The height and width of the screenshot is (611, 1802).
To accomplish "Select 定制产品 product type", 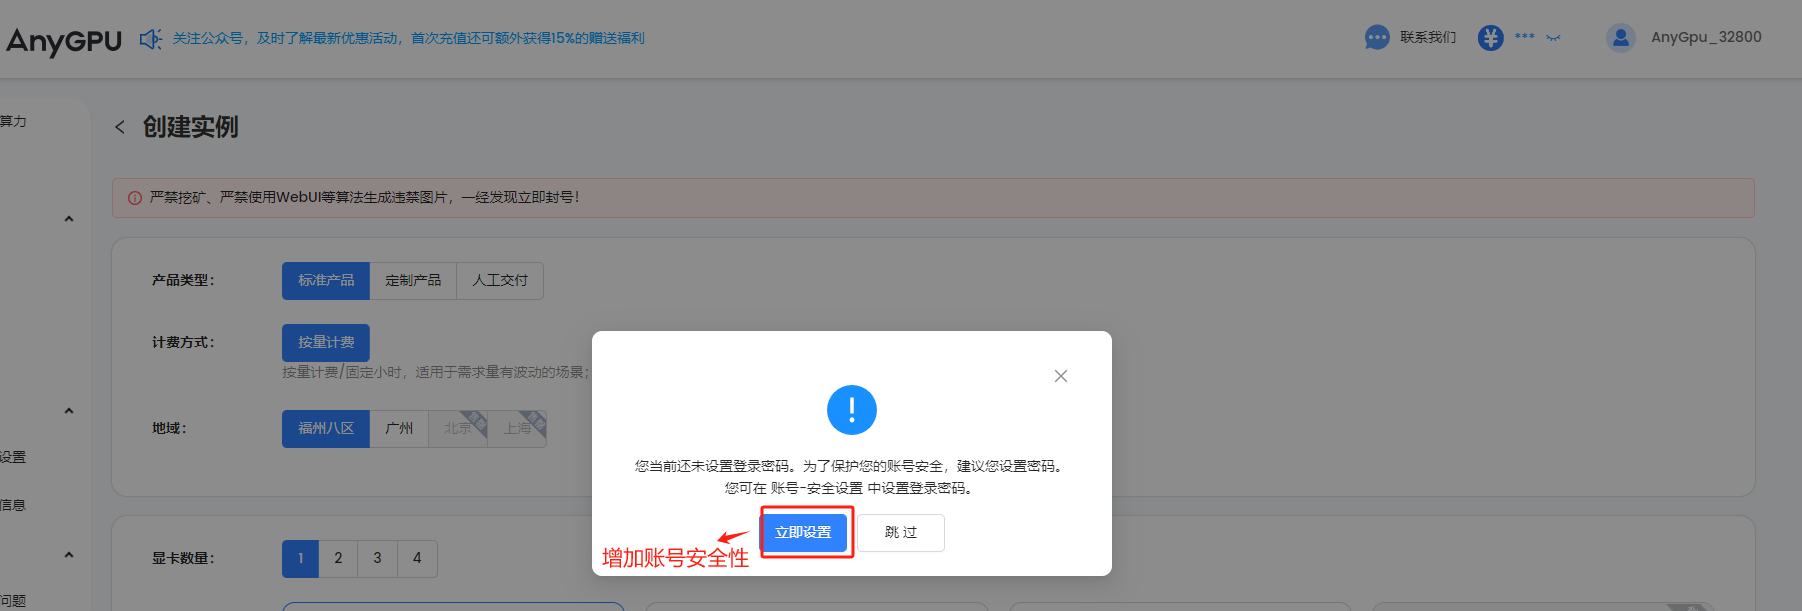I will click(413, 281).
